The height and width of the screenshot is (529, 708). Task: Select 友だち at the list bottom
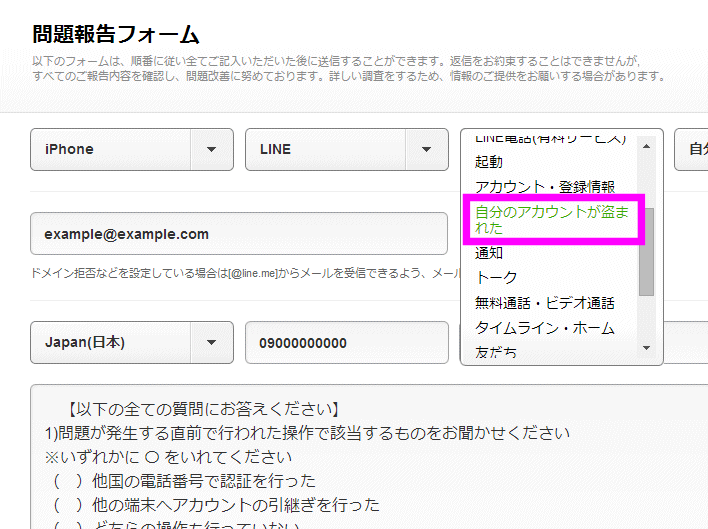click(496, 350)
